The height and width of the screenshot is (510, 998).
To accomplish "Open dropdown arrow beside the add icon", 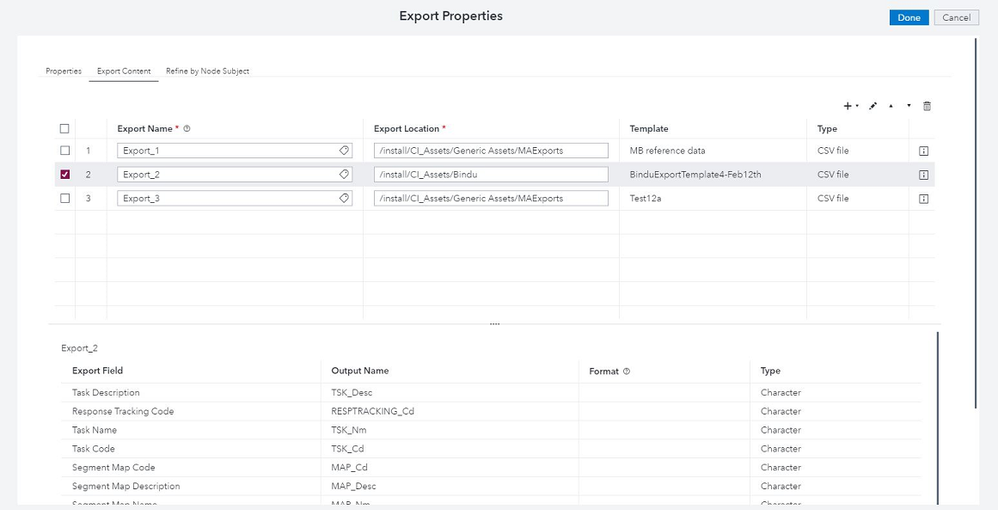I will 857,106.
